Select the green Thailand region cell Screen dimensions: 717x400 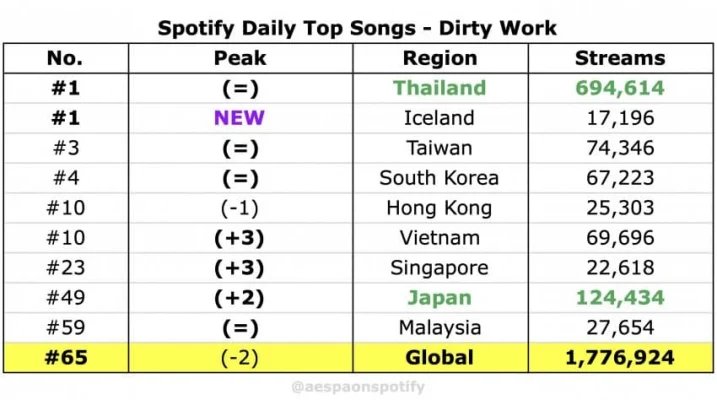pyautogui.click(x=439, y=88)
